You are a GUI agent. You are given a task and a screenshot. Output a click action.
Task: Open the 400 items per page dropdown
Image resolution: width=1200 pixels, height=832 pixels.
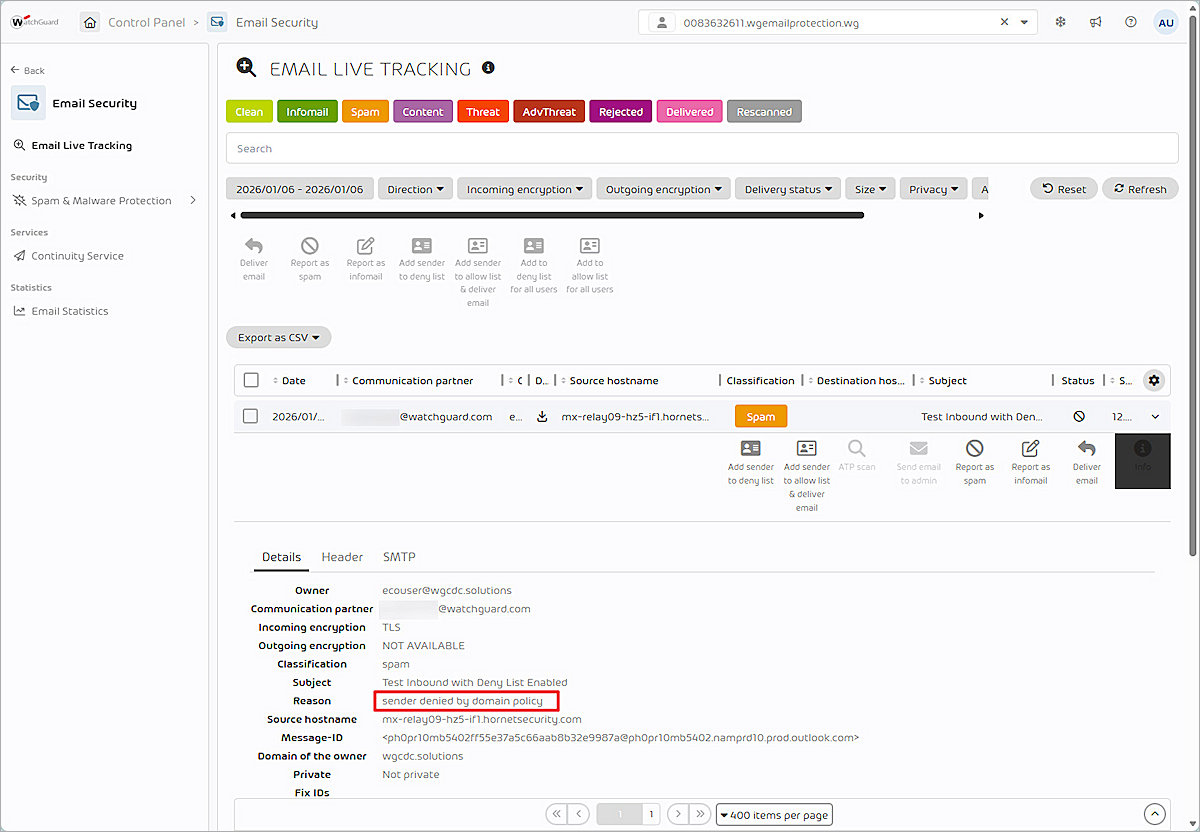tap(774, 814)
